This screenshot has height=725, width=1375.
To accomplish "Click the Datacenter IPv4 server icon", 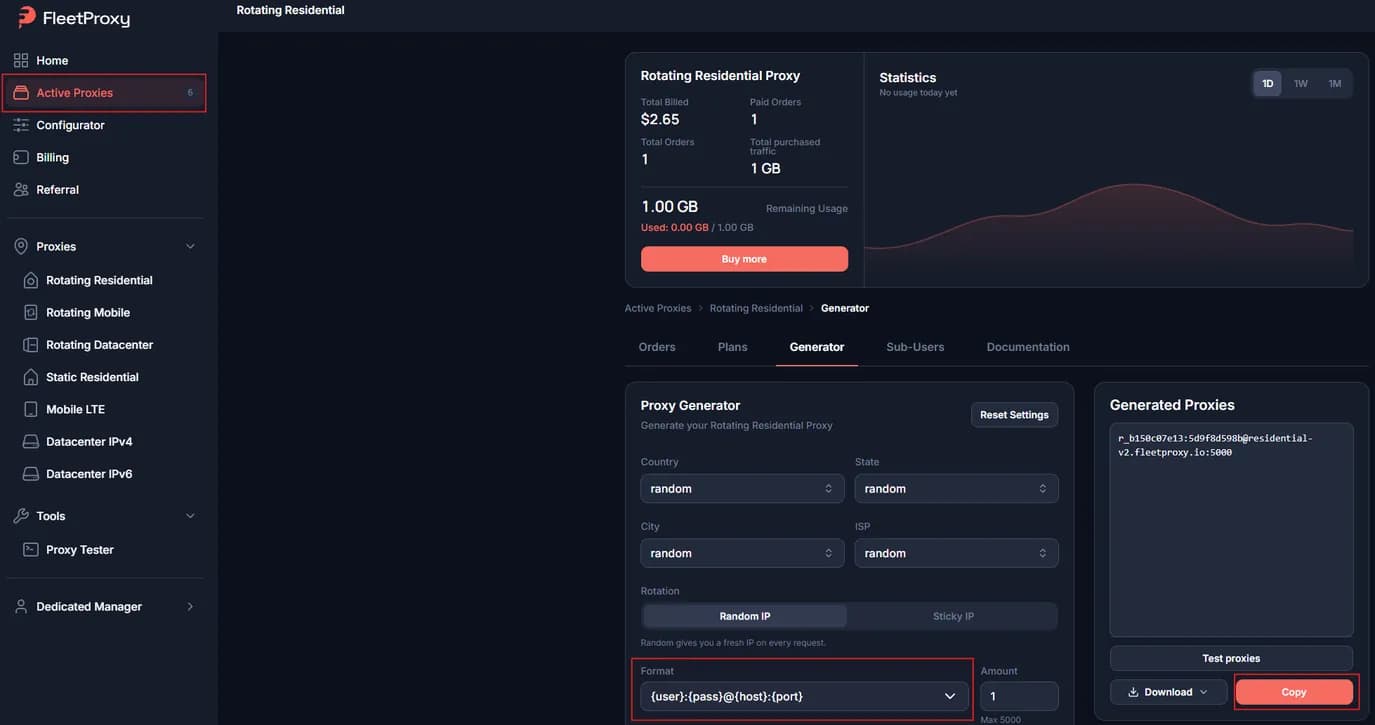I will click(x=31, y=441).
